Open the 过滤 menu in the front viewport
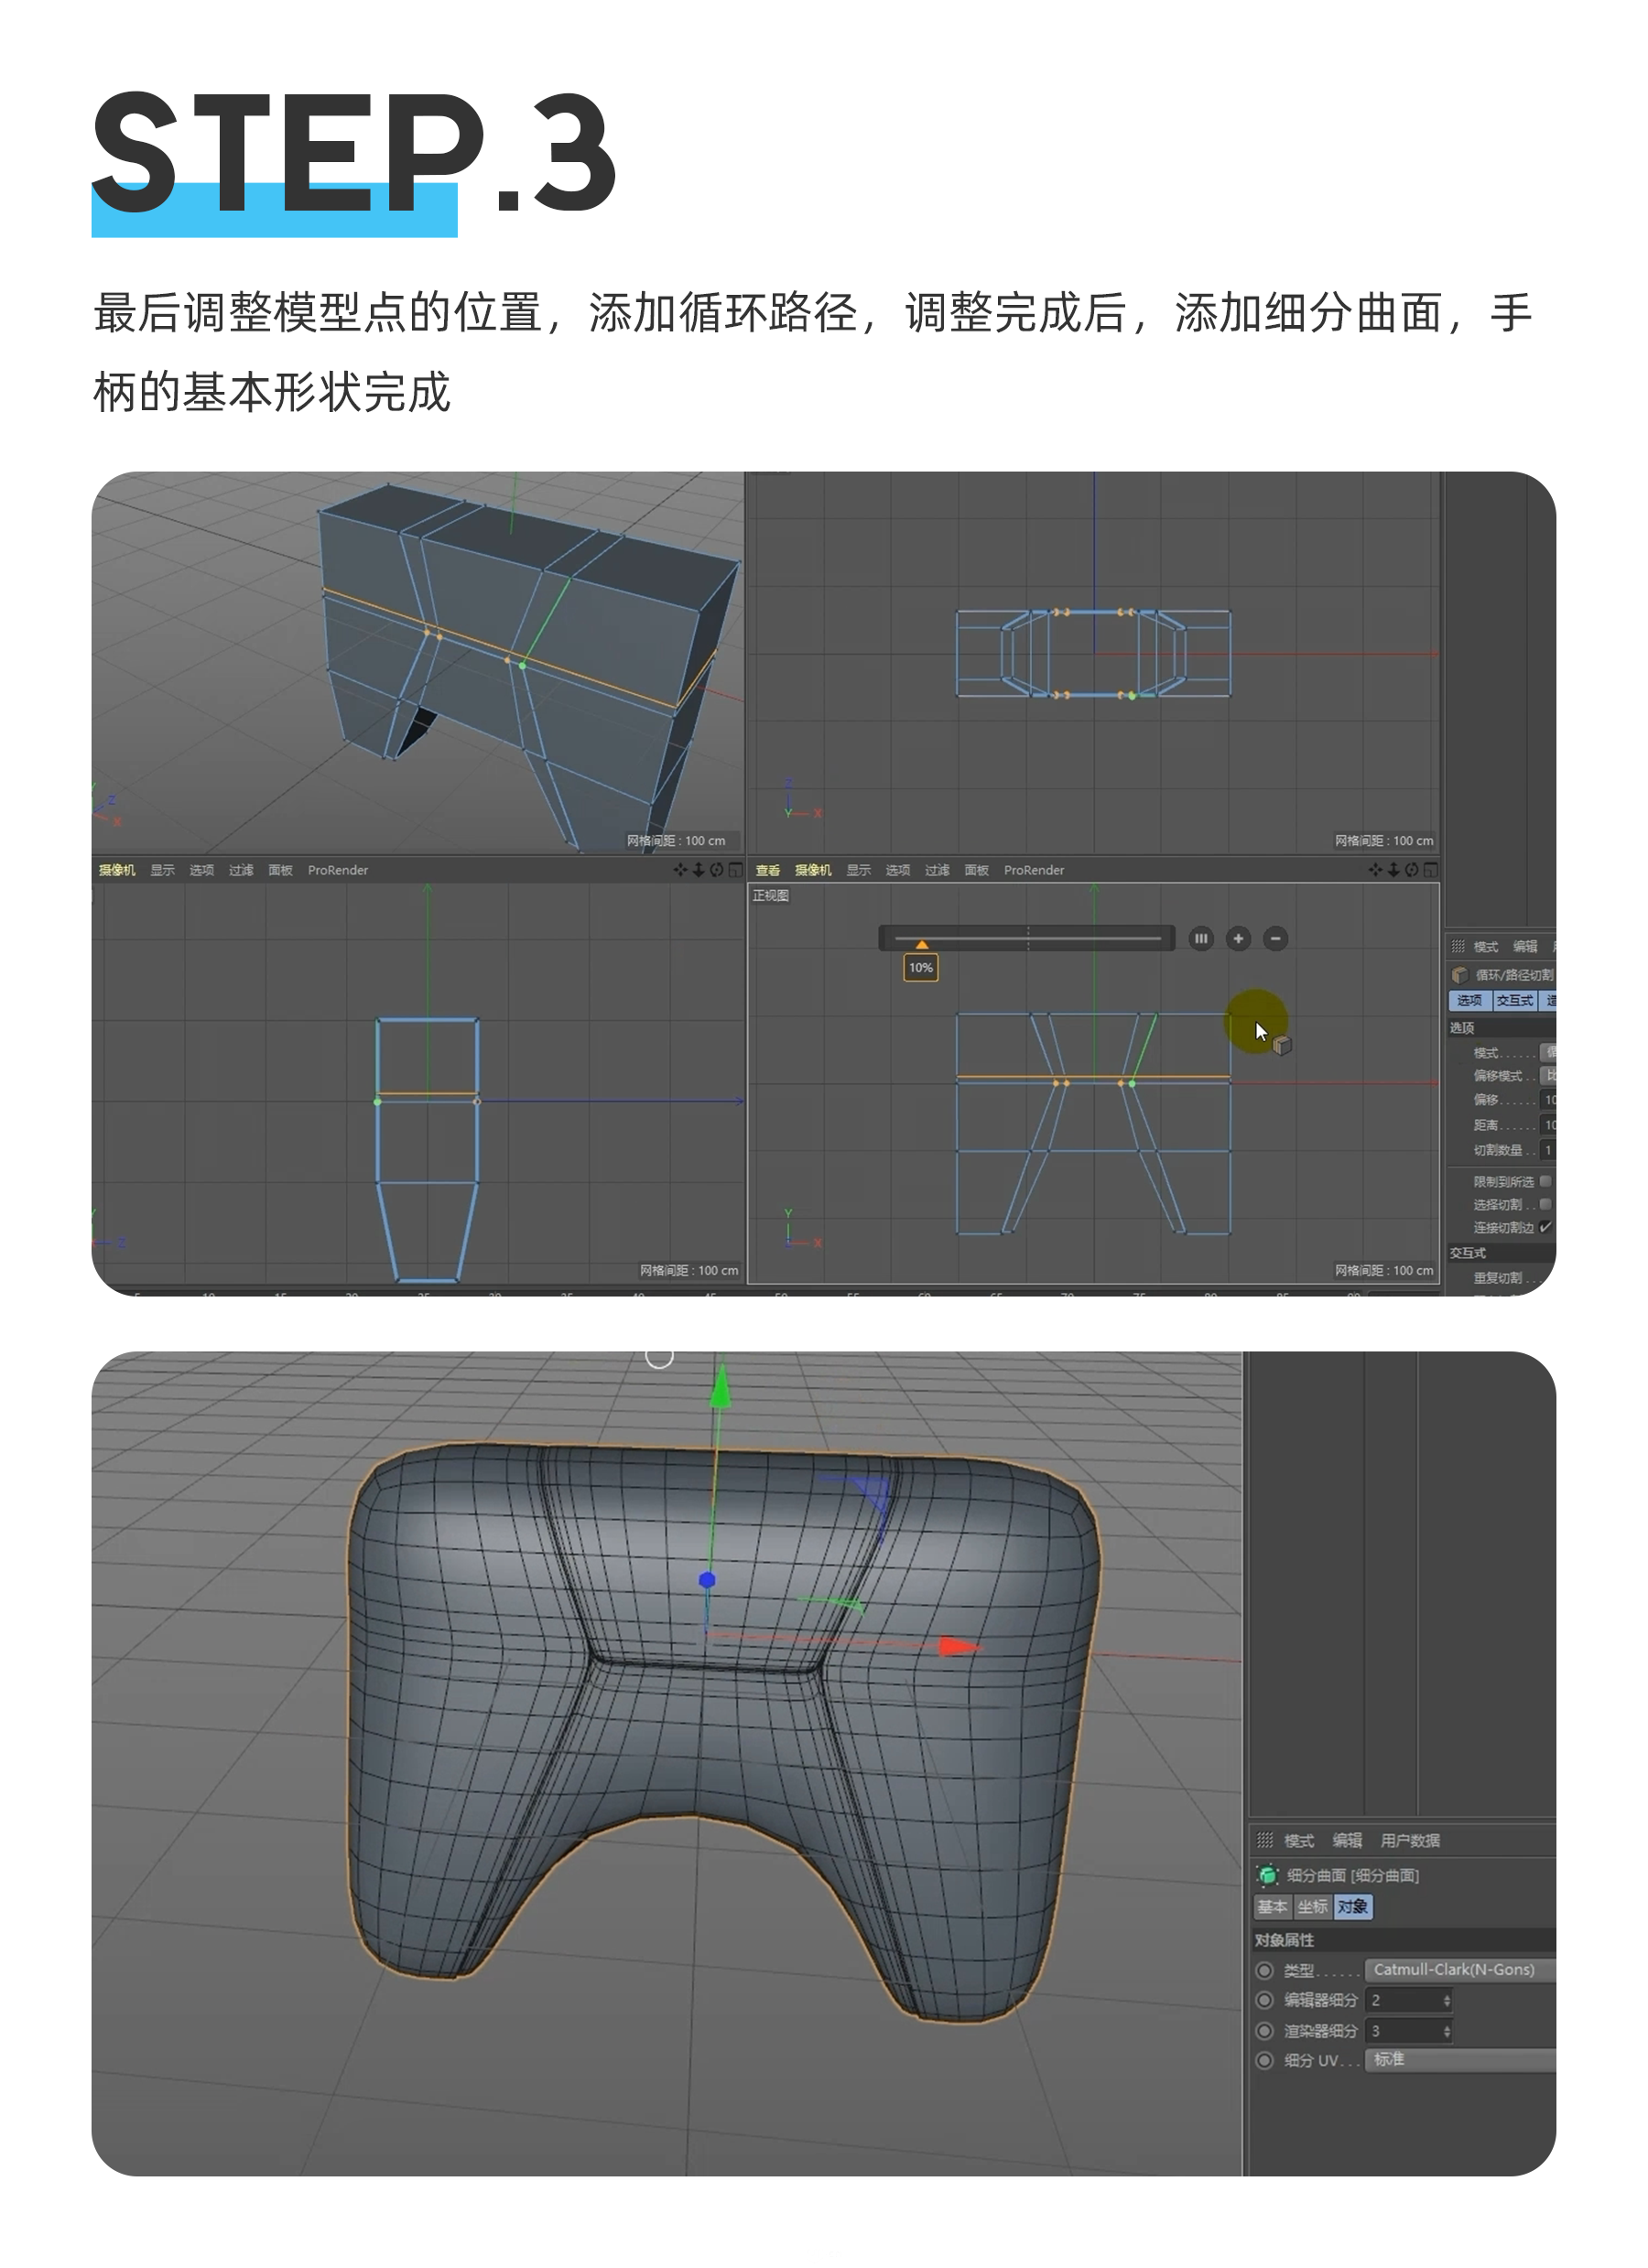Viewport: 1648px width, 2268px height. coord(937,870)
